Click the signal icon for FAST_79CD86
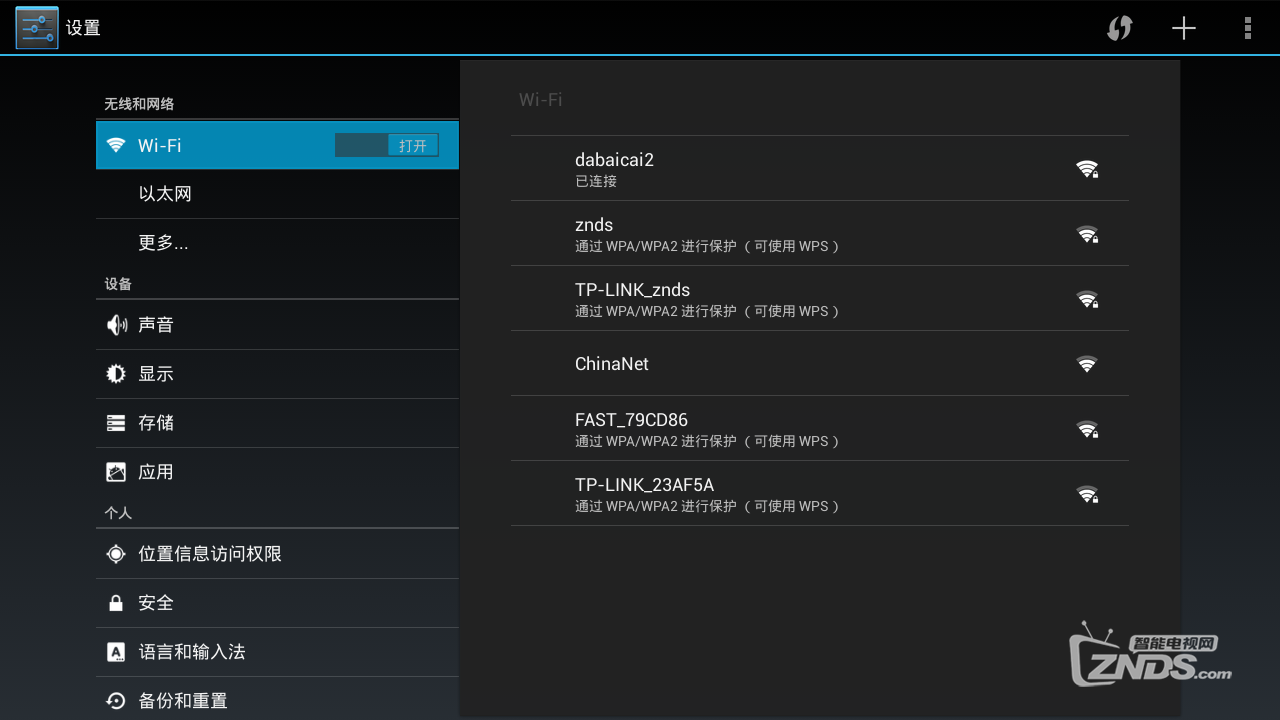Image resolution: width=1280 pixels, height=720 pixels. (x=1087, y=429)
